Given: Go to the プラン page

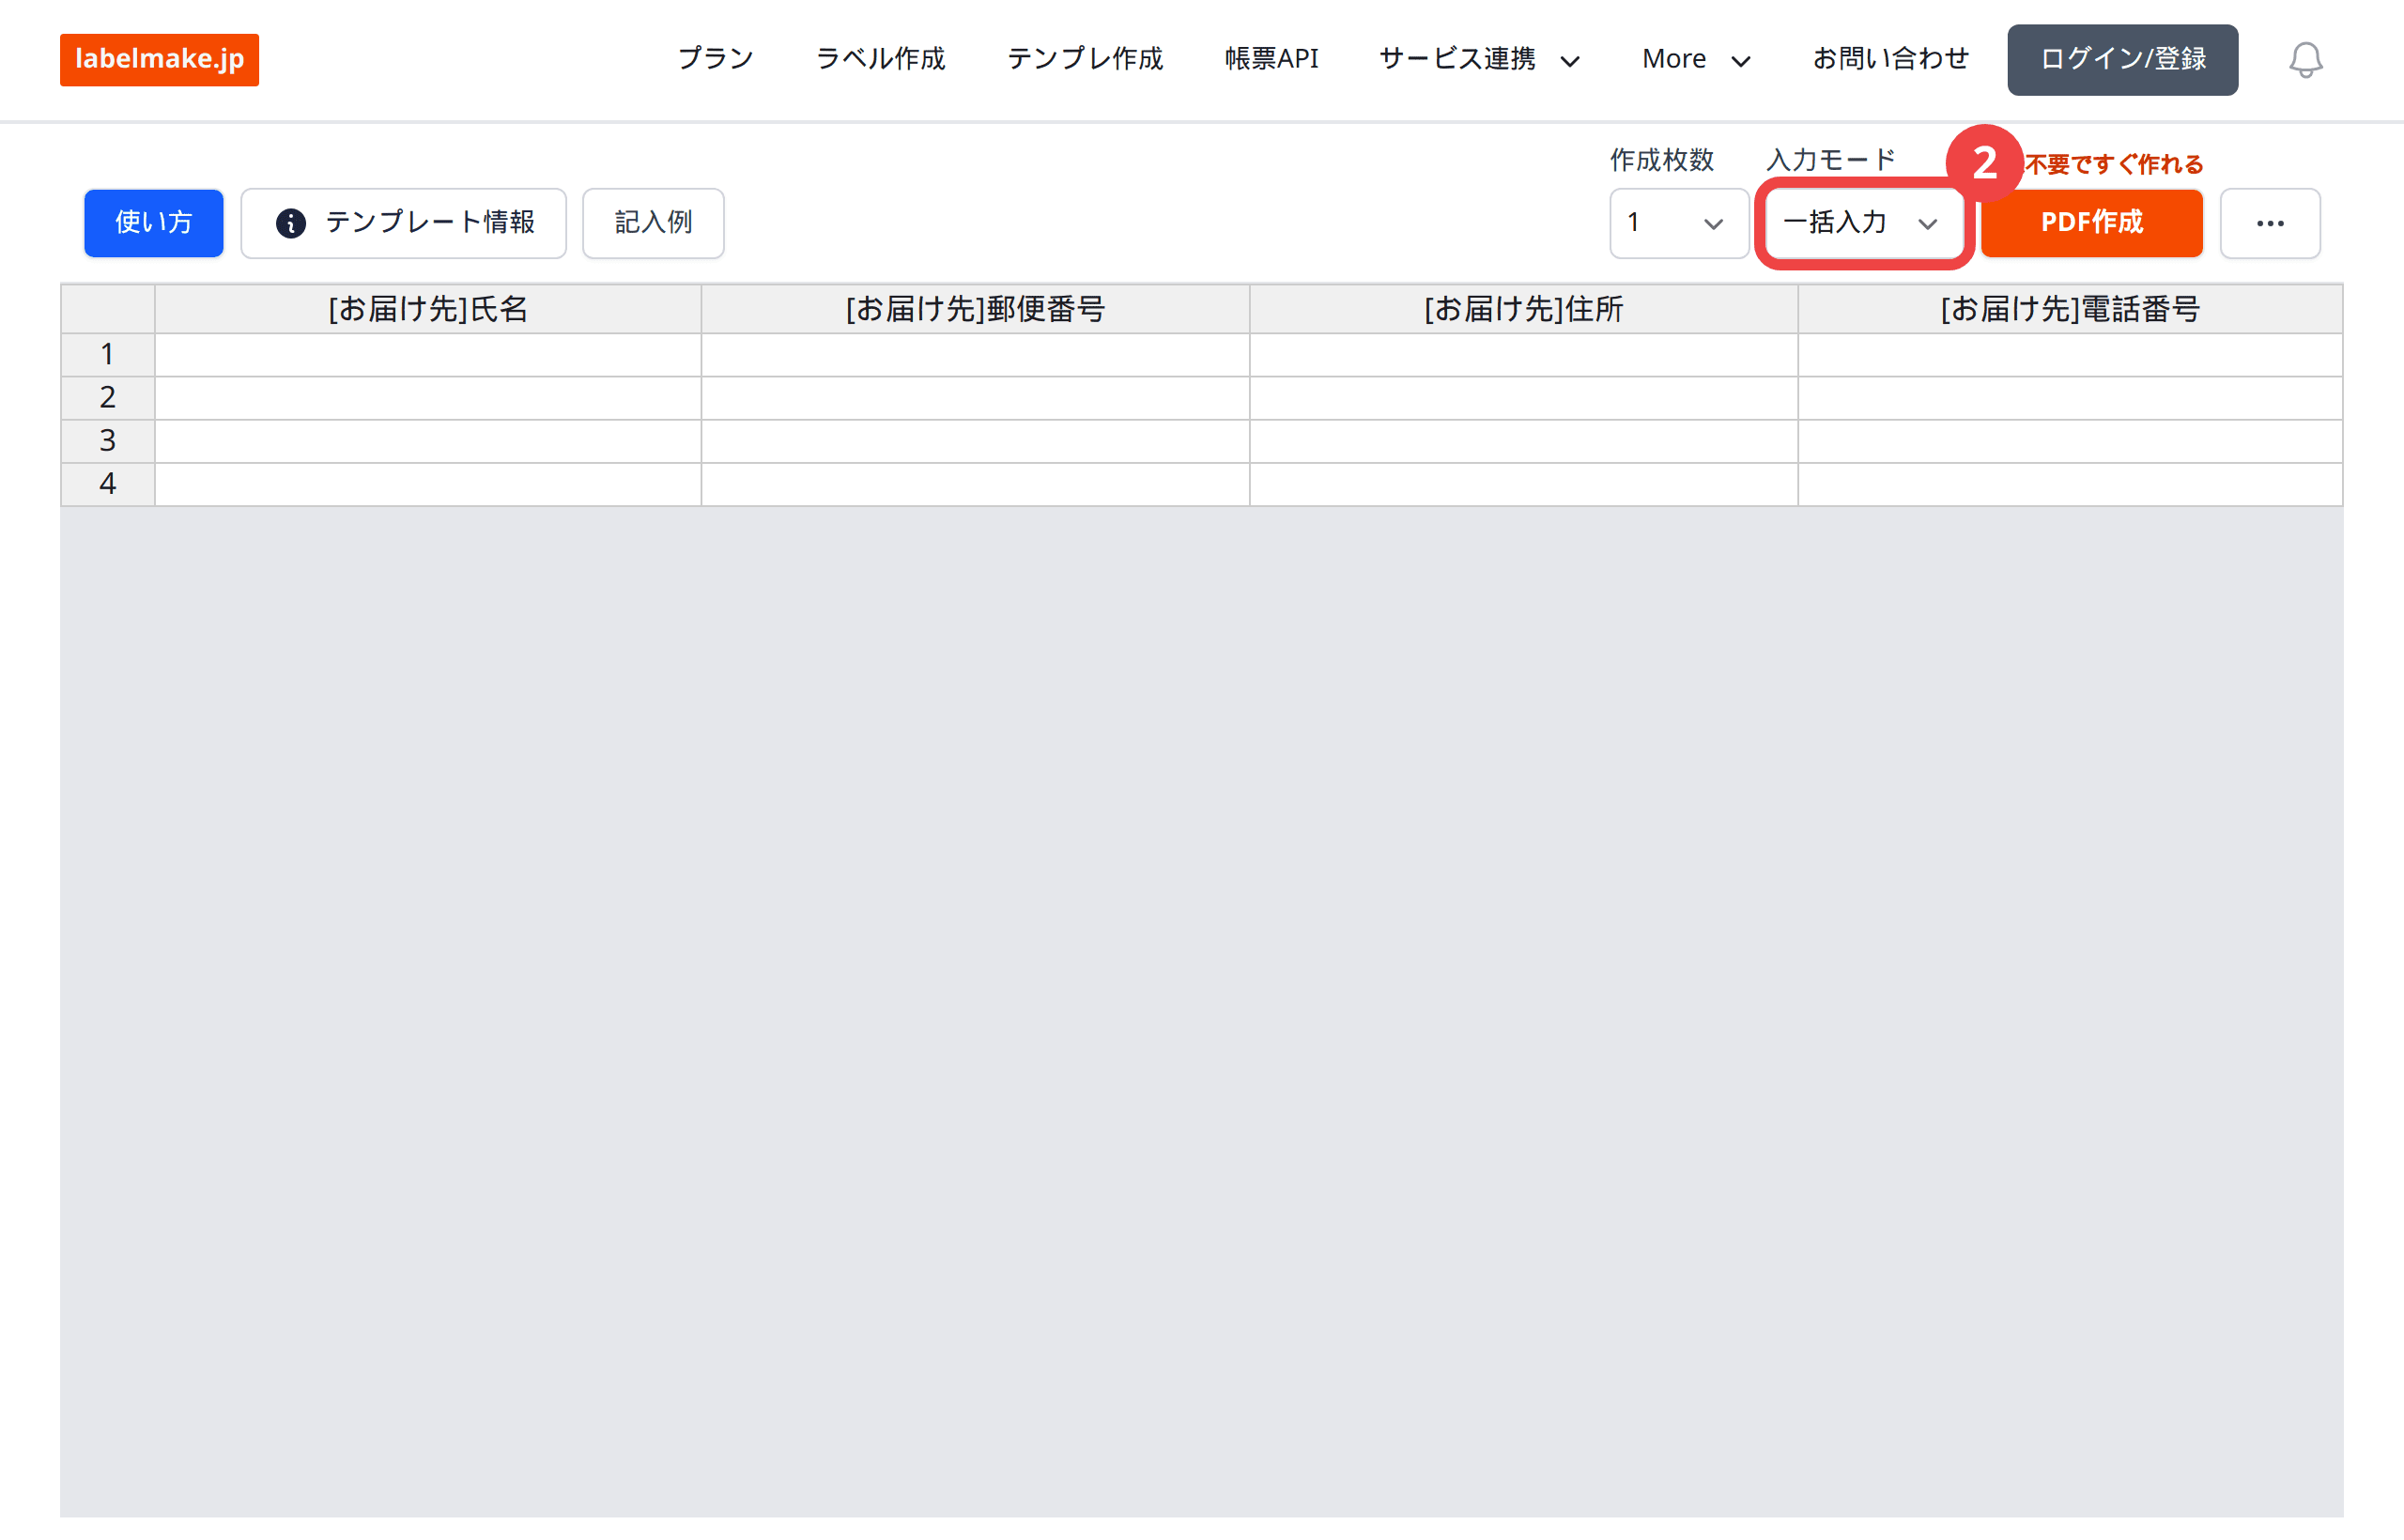Looking at the screenshot, I should click(716, 59).
